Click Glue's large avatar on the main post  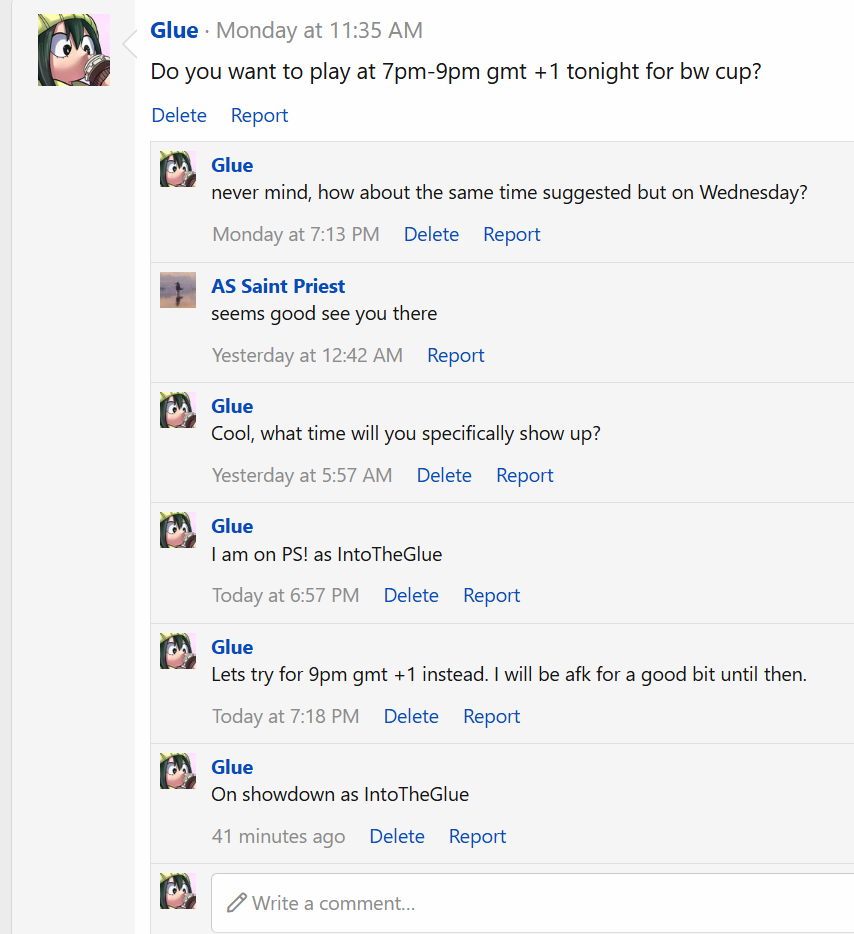74,50
